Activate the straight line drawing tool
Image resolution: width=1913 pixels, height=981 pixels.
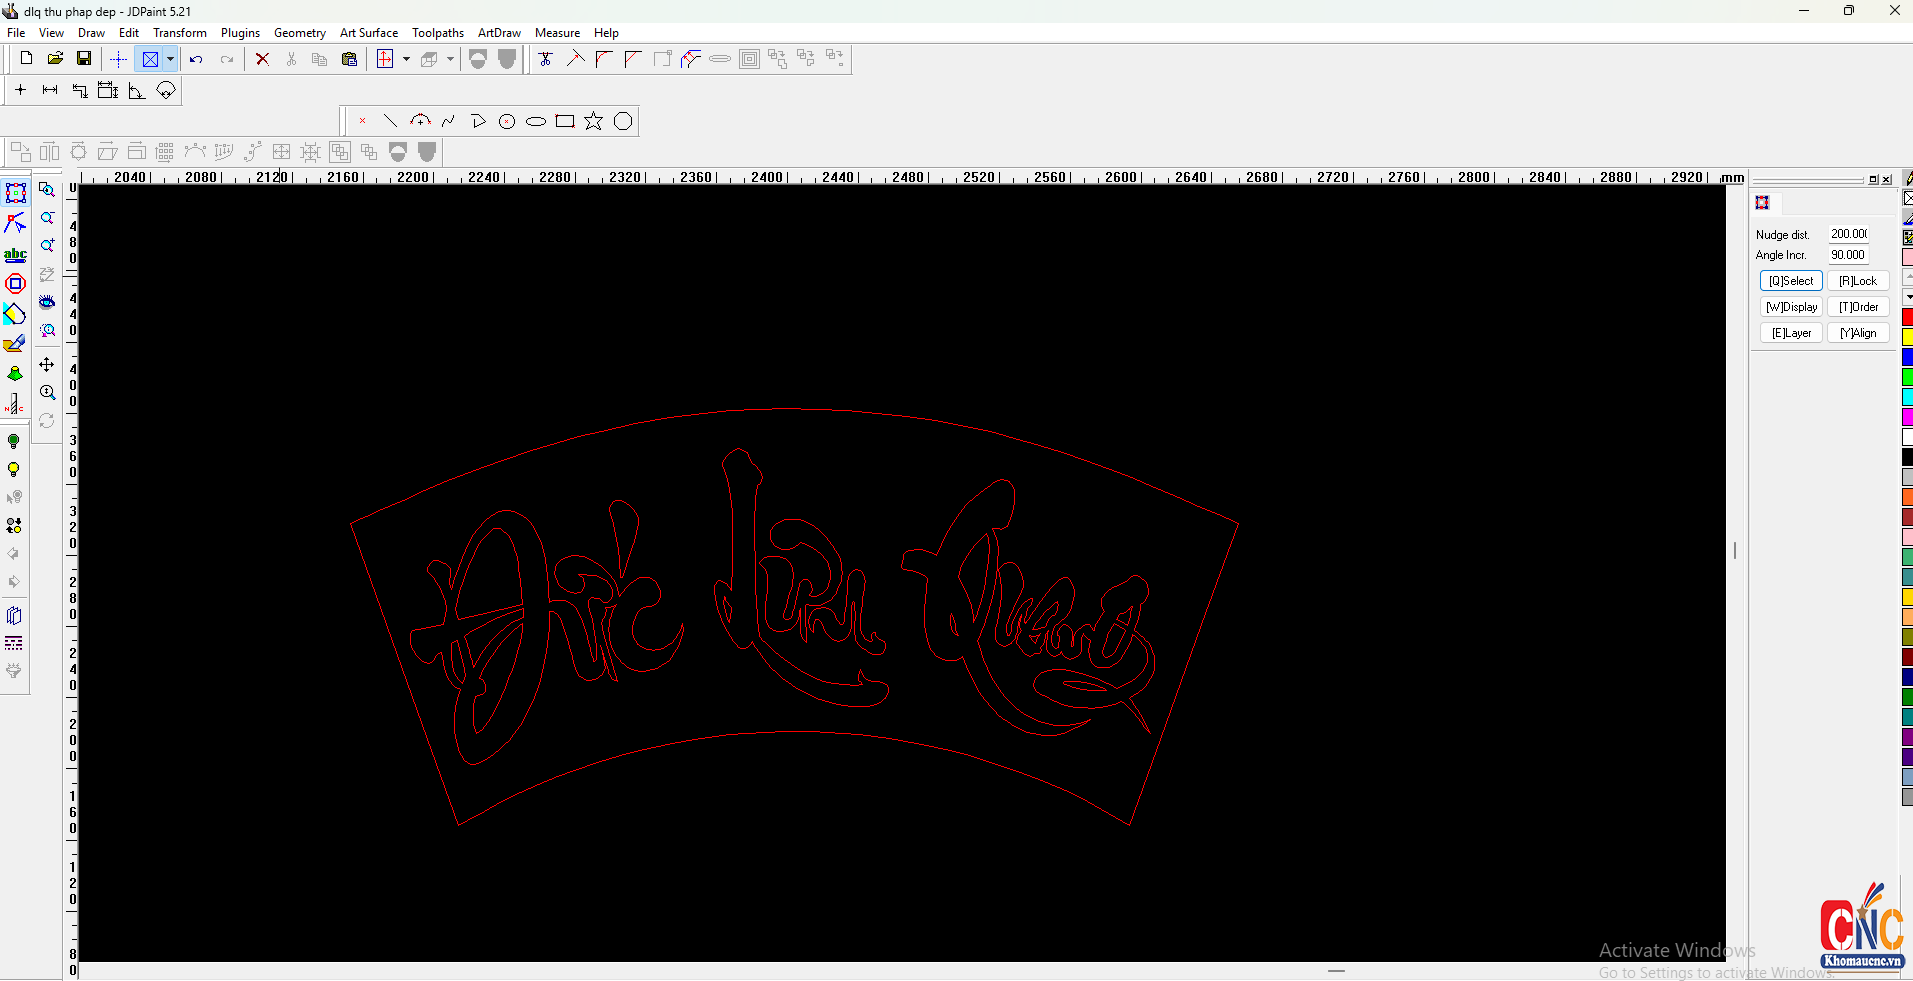click(x=391, y=121)
